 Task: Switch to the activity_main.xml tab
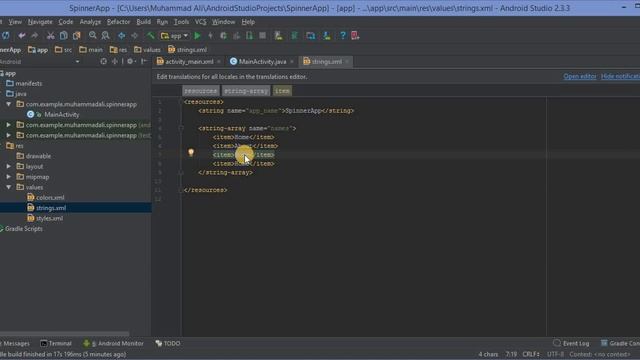pyautogui.click(x=189, y=62)
